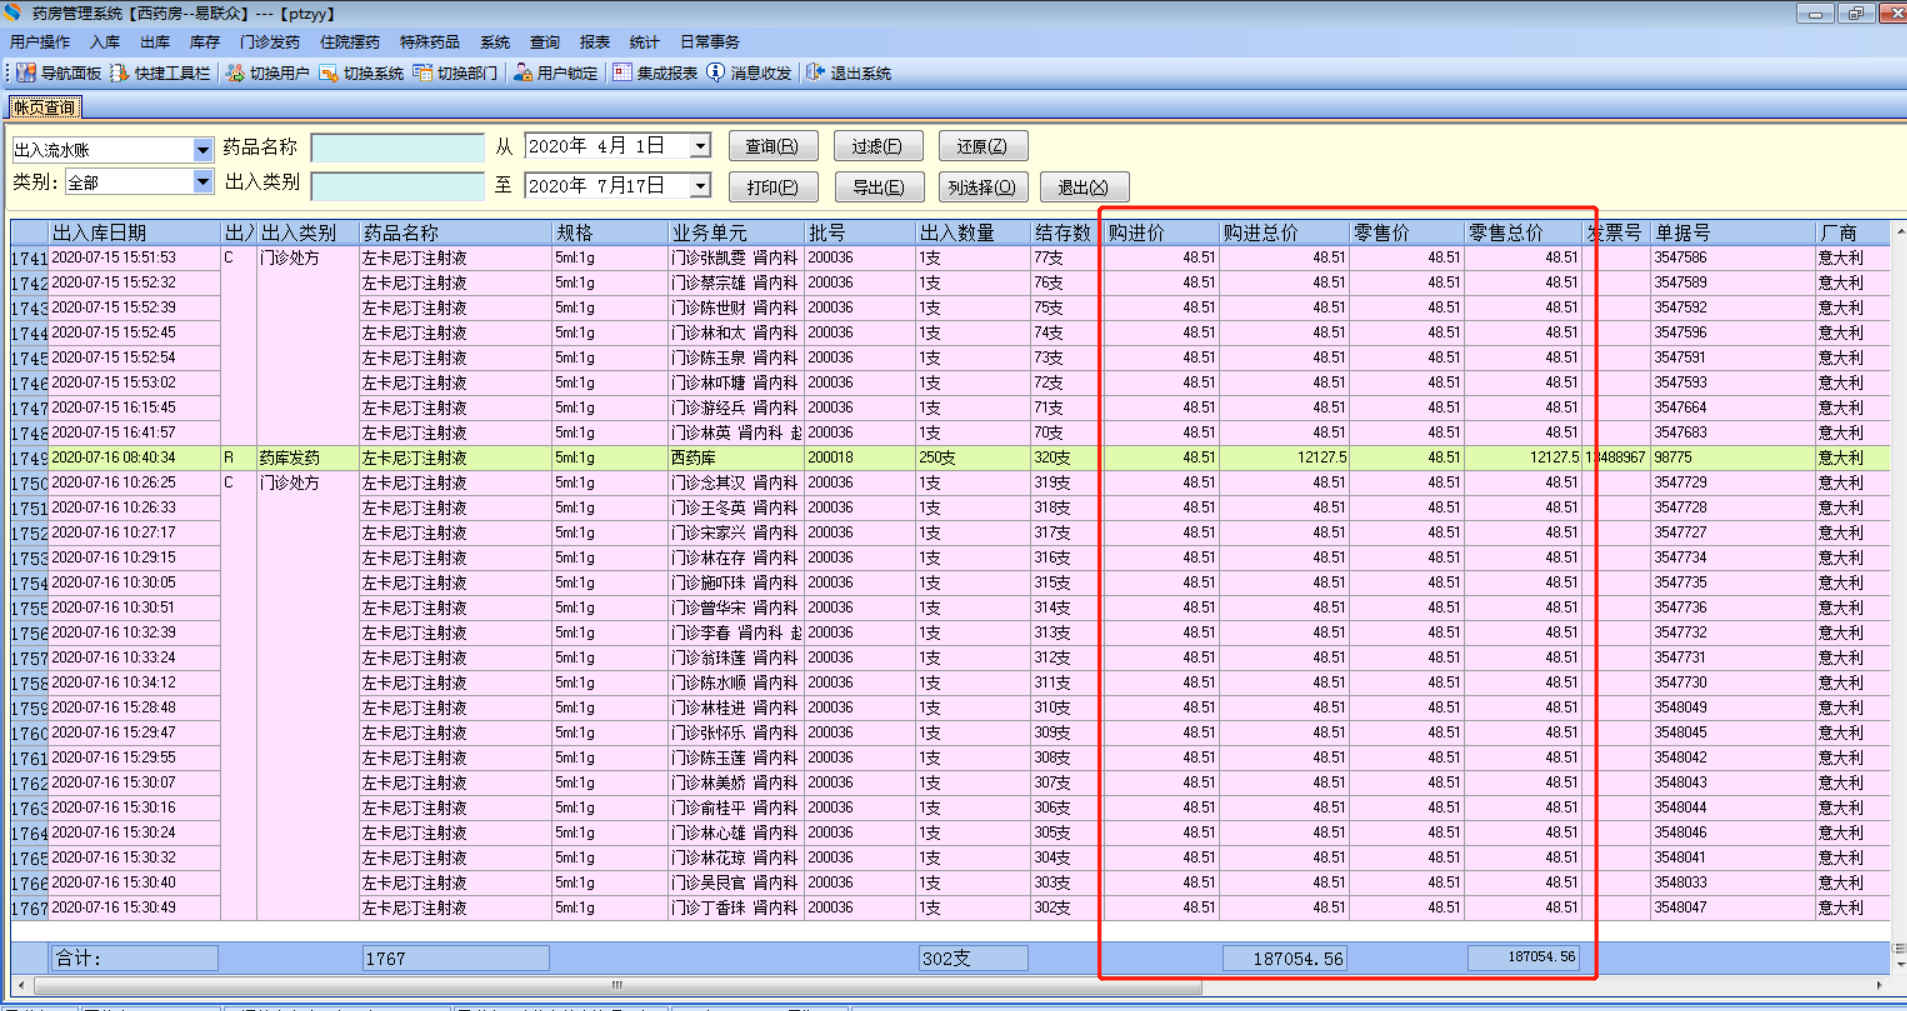Open the 日常事务 menu

(710, 42)
